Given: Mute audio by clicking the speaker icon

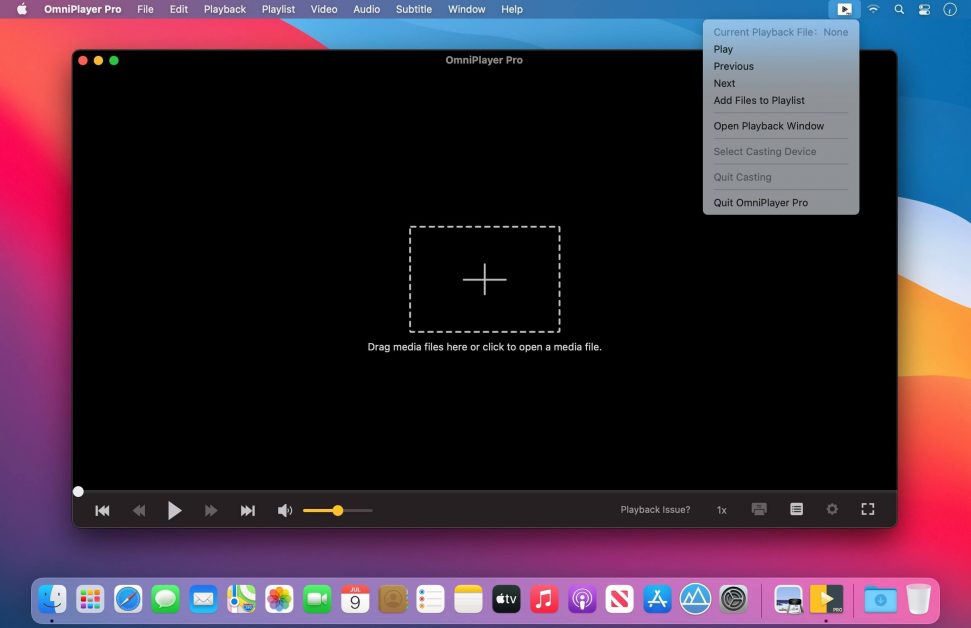Looking at the screenshot, I should 285,510.
